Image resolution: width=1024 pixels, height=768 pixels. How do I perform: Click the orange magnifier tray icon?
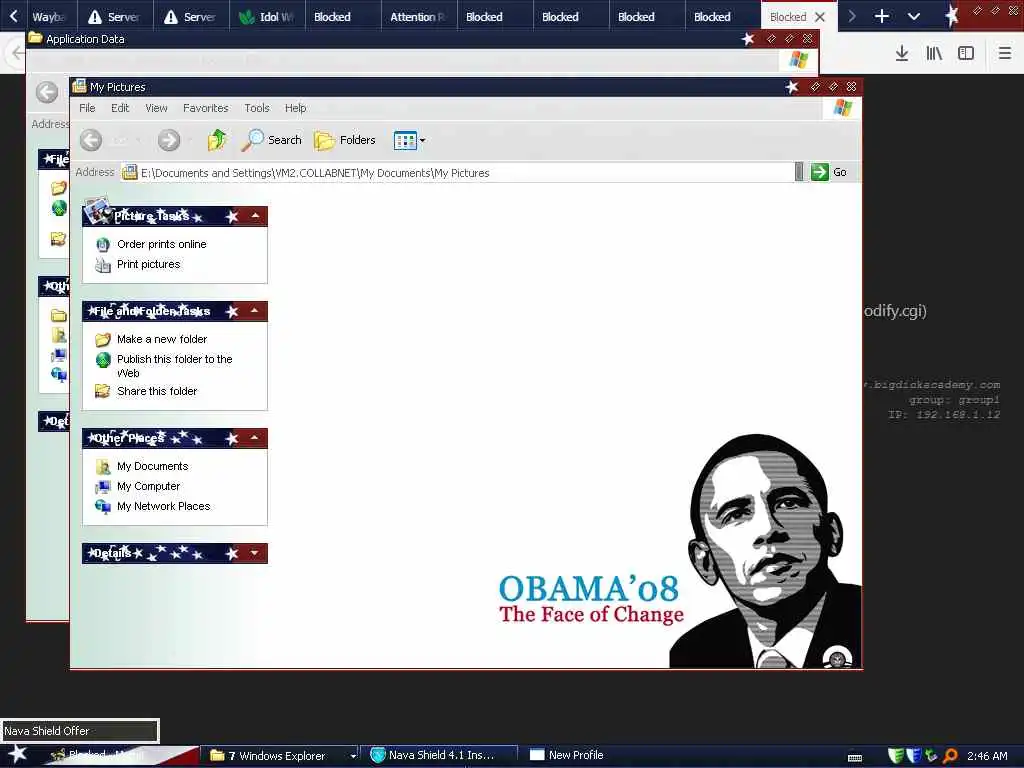[950, 756]
